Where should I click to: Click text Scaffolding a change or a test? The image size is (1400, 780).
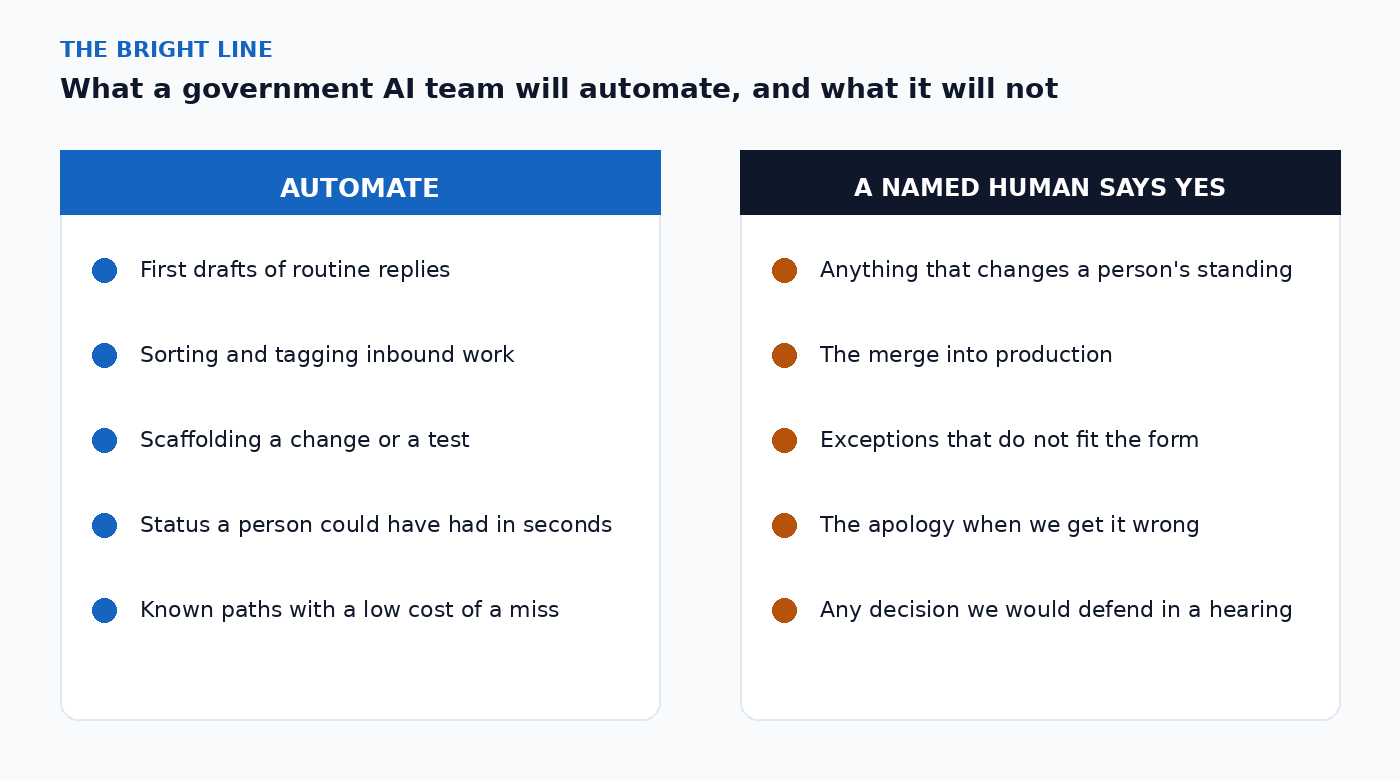(305, 440)
